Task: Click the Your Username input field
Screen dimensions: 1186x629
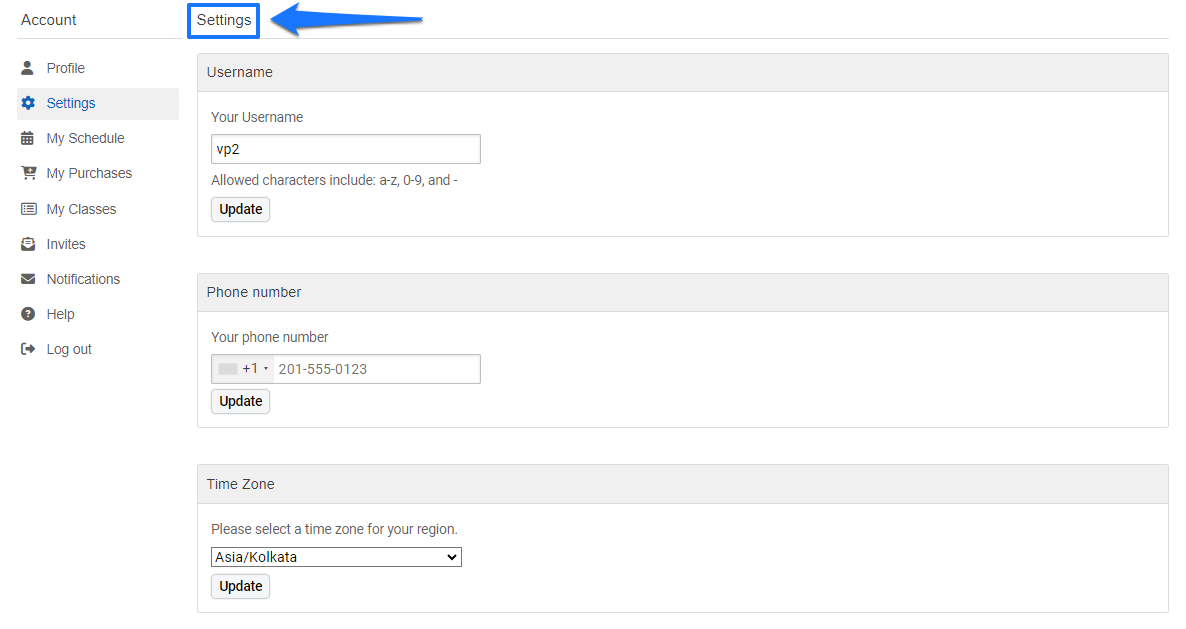Action: pyautogui.click(x=346, y=149)
